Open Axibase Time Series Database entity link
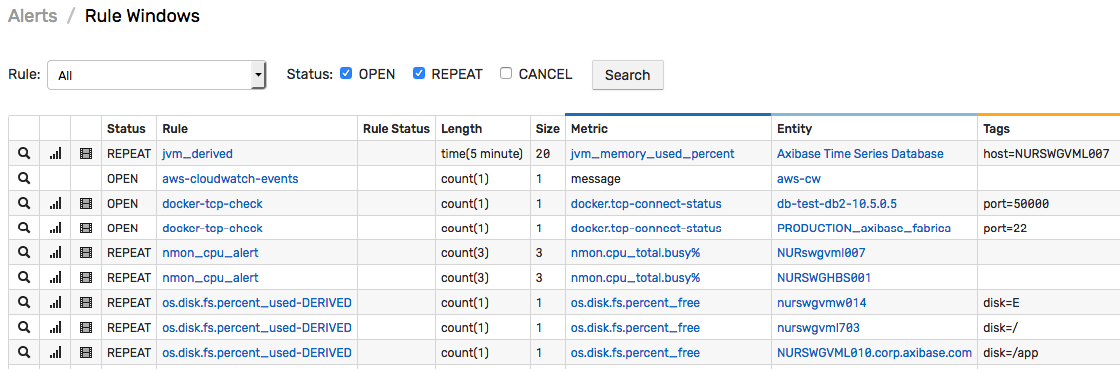1120x369 pixels. tap(860, 153)
